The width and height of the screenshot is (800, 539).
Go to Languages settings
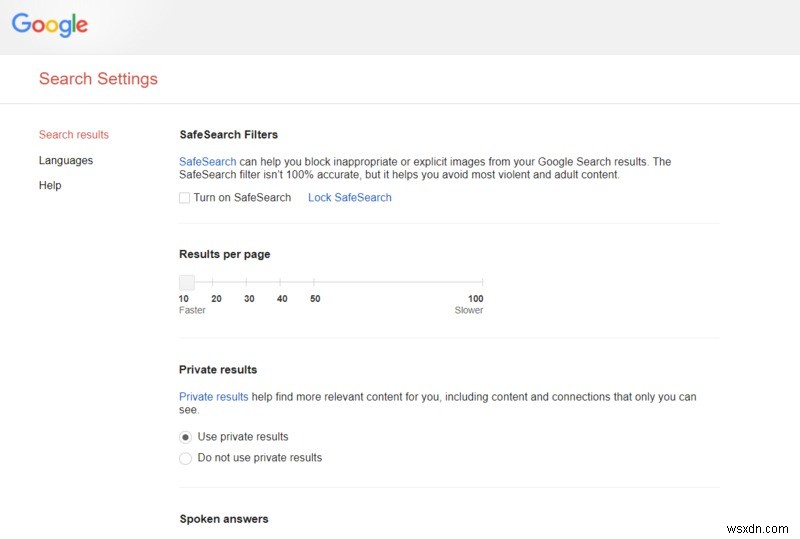[x=66, y=160]
